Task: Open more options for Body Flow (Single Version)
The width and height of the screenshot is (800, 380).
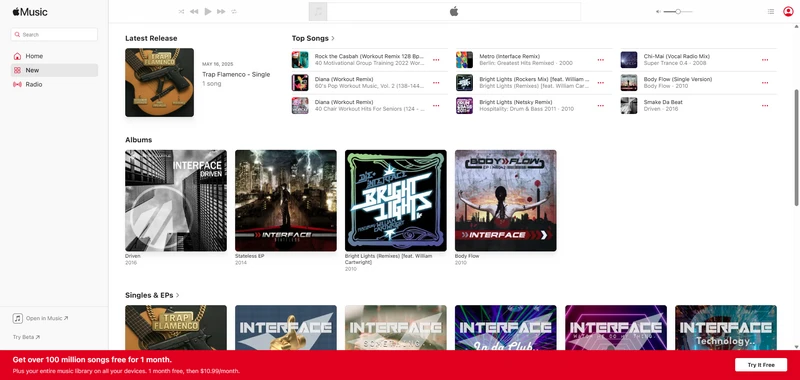Action: tap(765, 83)
